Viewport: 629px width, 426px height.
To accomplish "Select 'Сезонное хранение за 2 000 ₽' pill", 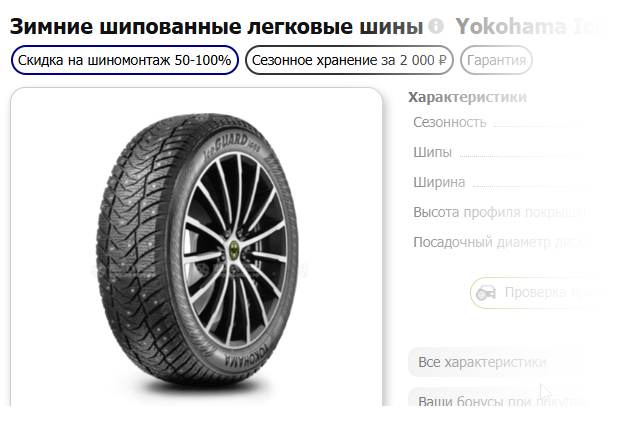I will (349, 61).
